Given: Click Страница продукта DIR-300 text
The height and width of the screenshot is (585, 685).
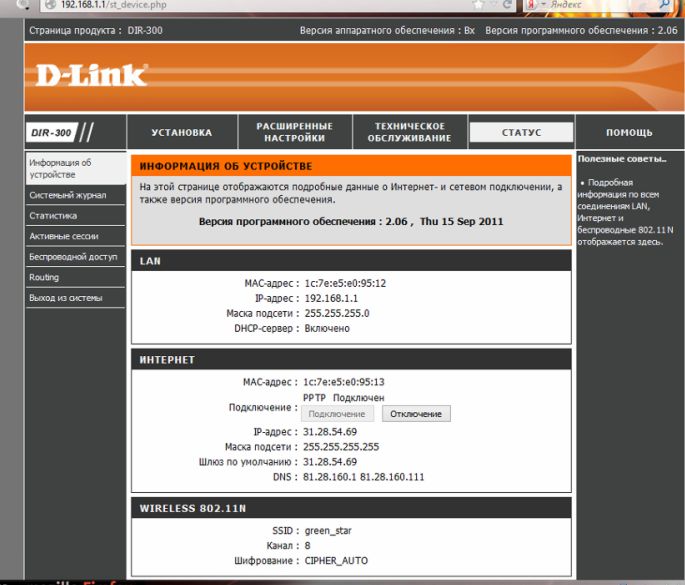Looking at the screenshot, I should pos(96,30).
